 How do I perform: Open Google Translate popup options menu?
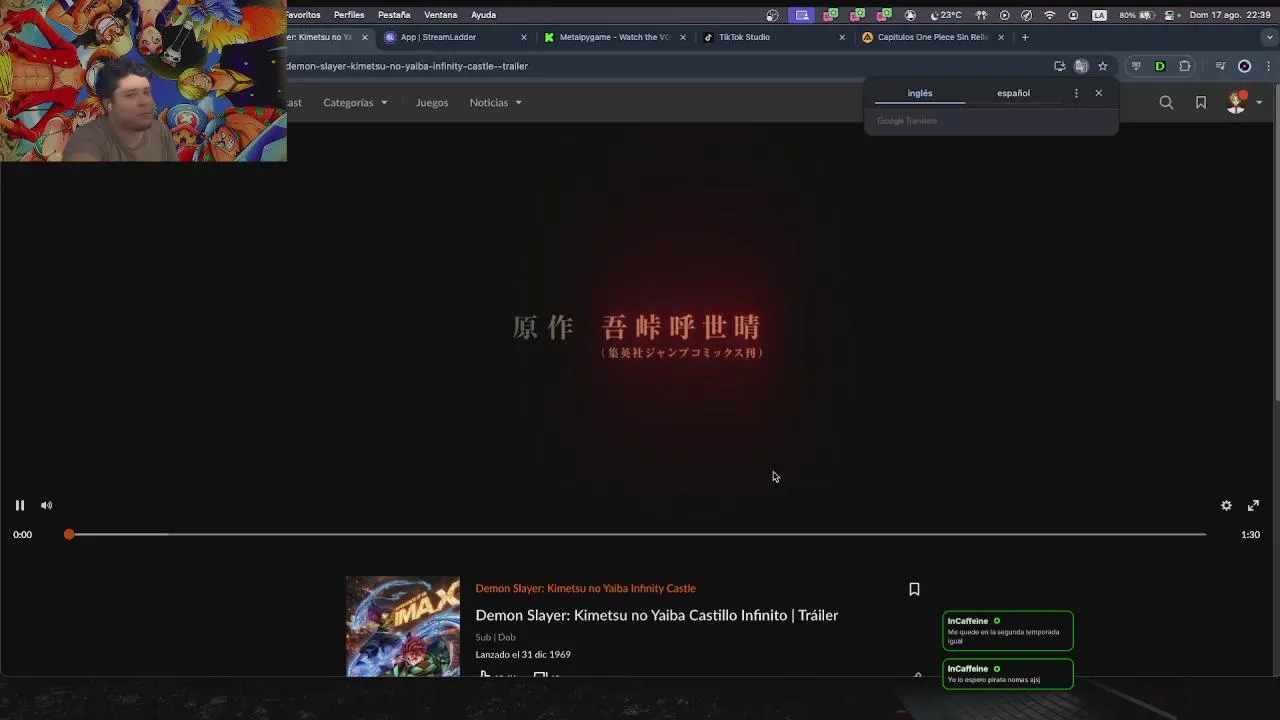coord(1076,93)
